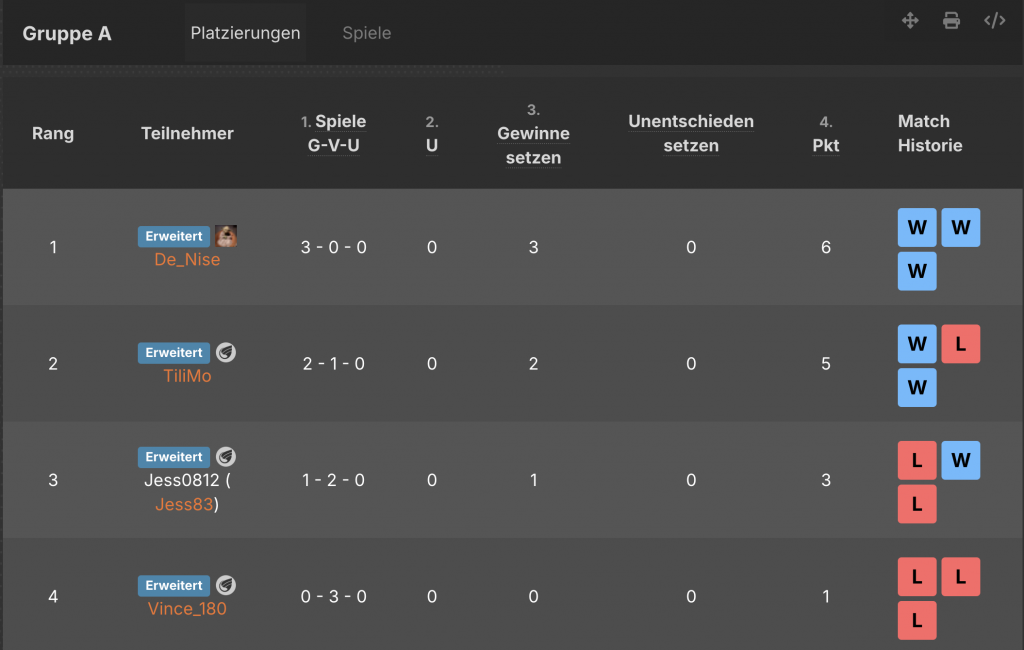This screenshot has height=650, width=1024.
Task: Open the Vince_180 profile link
Action: [187, 608]
